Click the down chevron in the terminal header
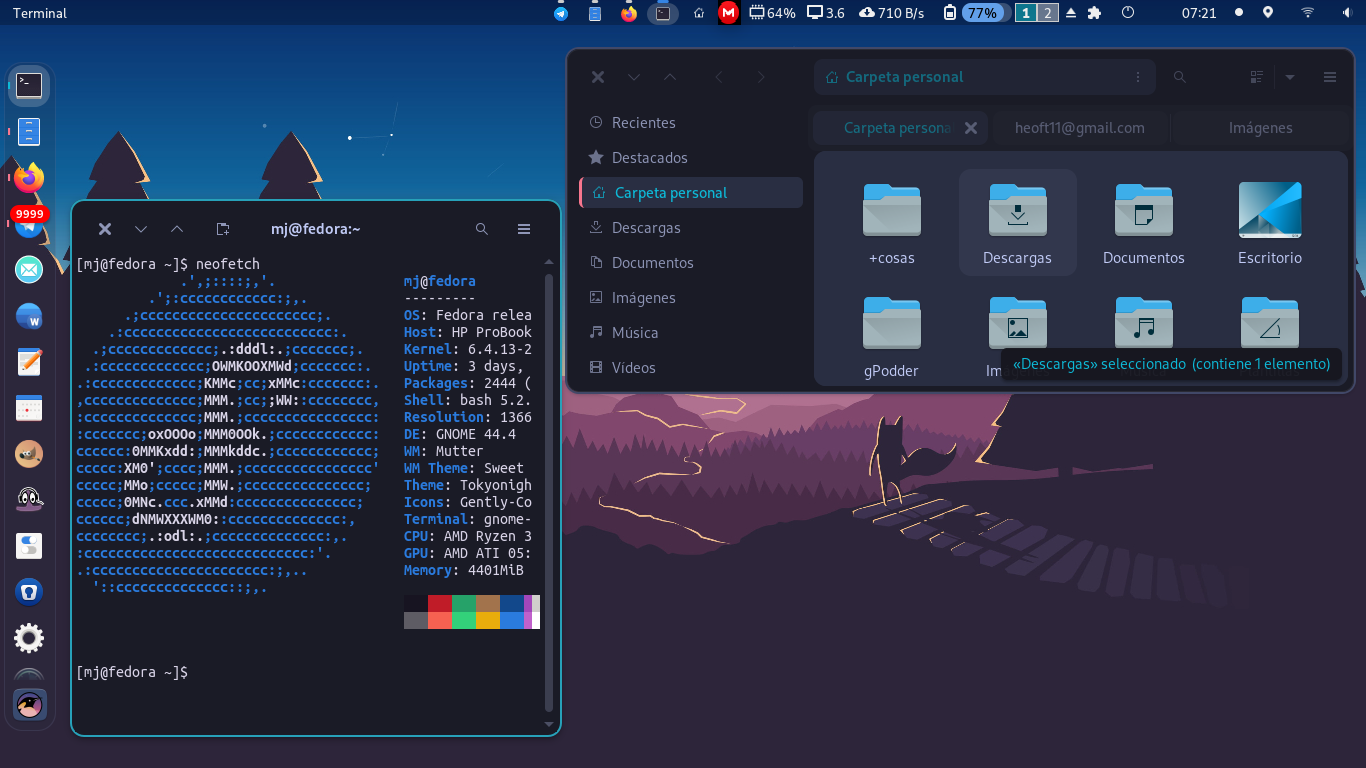 click(x=141, y=229)
